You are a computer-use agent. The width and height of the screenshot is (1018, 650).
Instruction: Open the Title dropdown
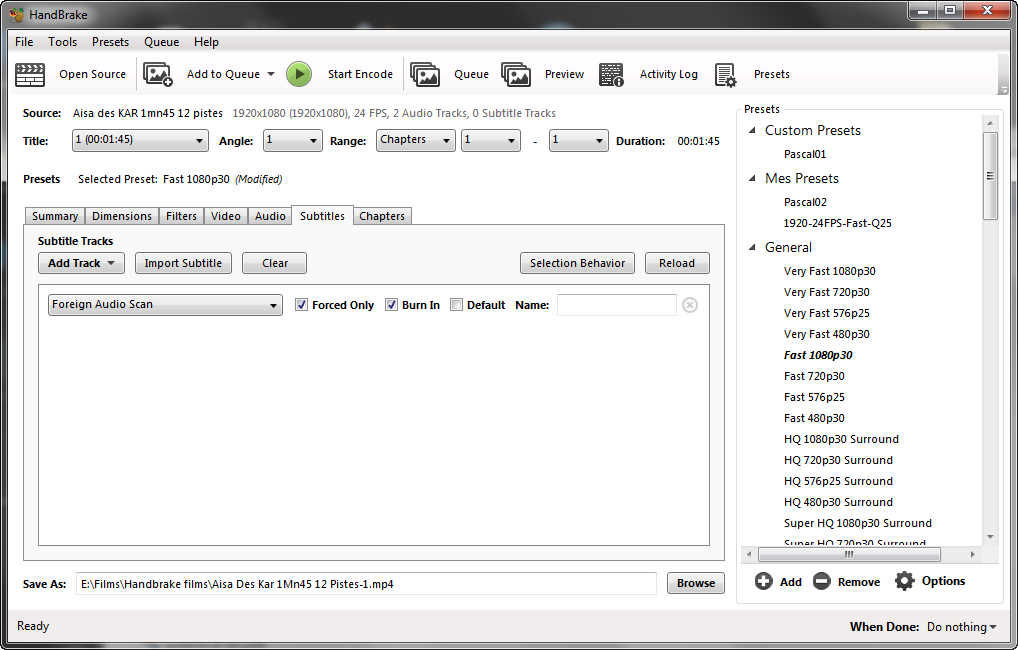click(140, 140)
